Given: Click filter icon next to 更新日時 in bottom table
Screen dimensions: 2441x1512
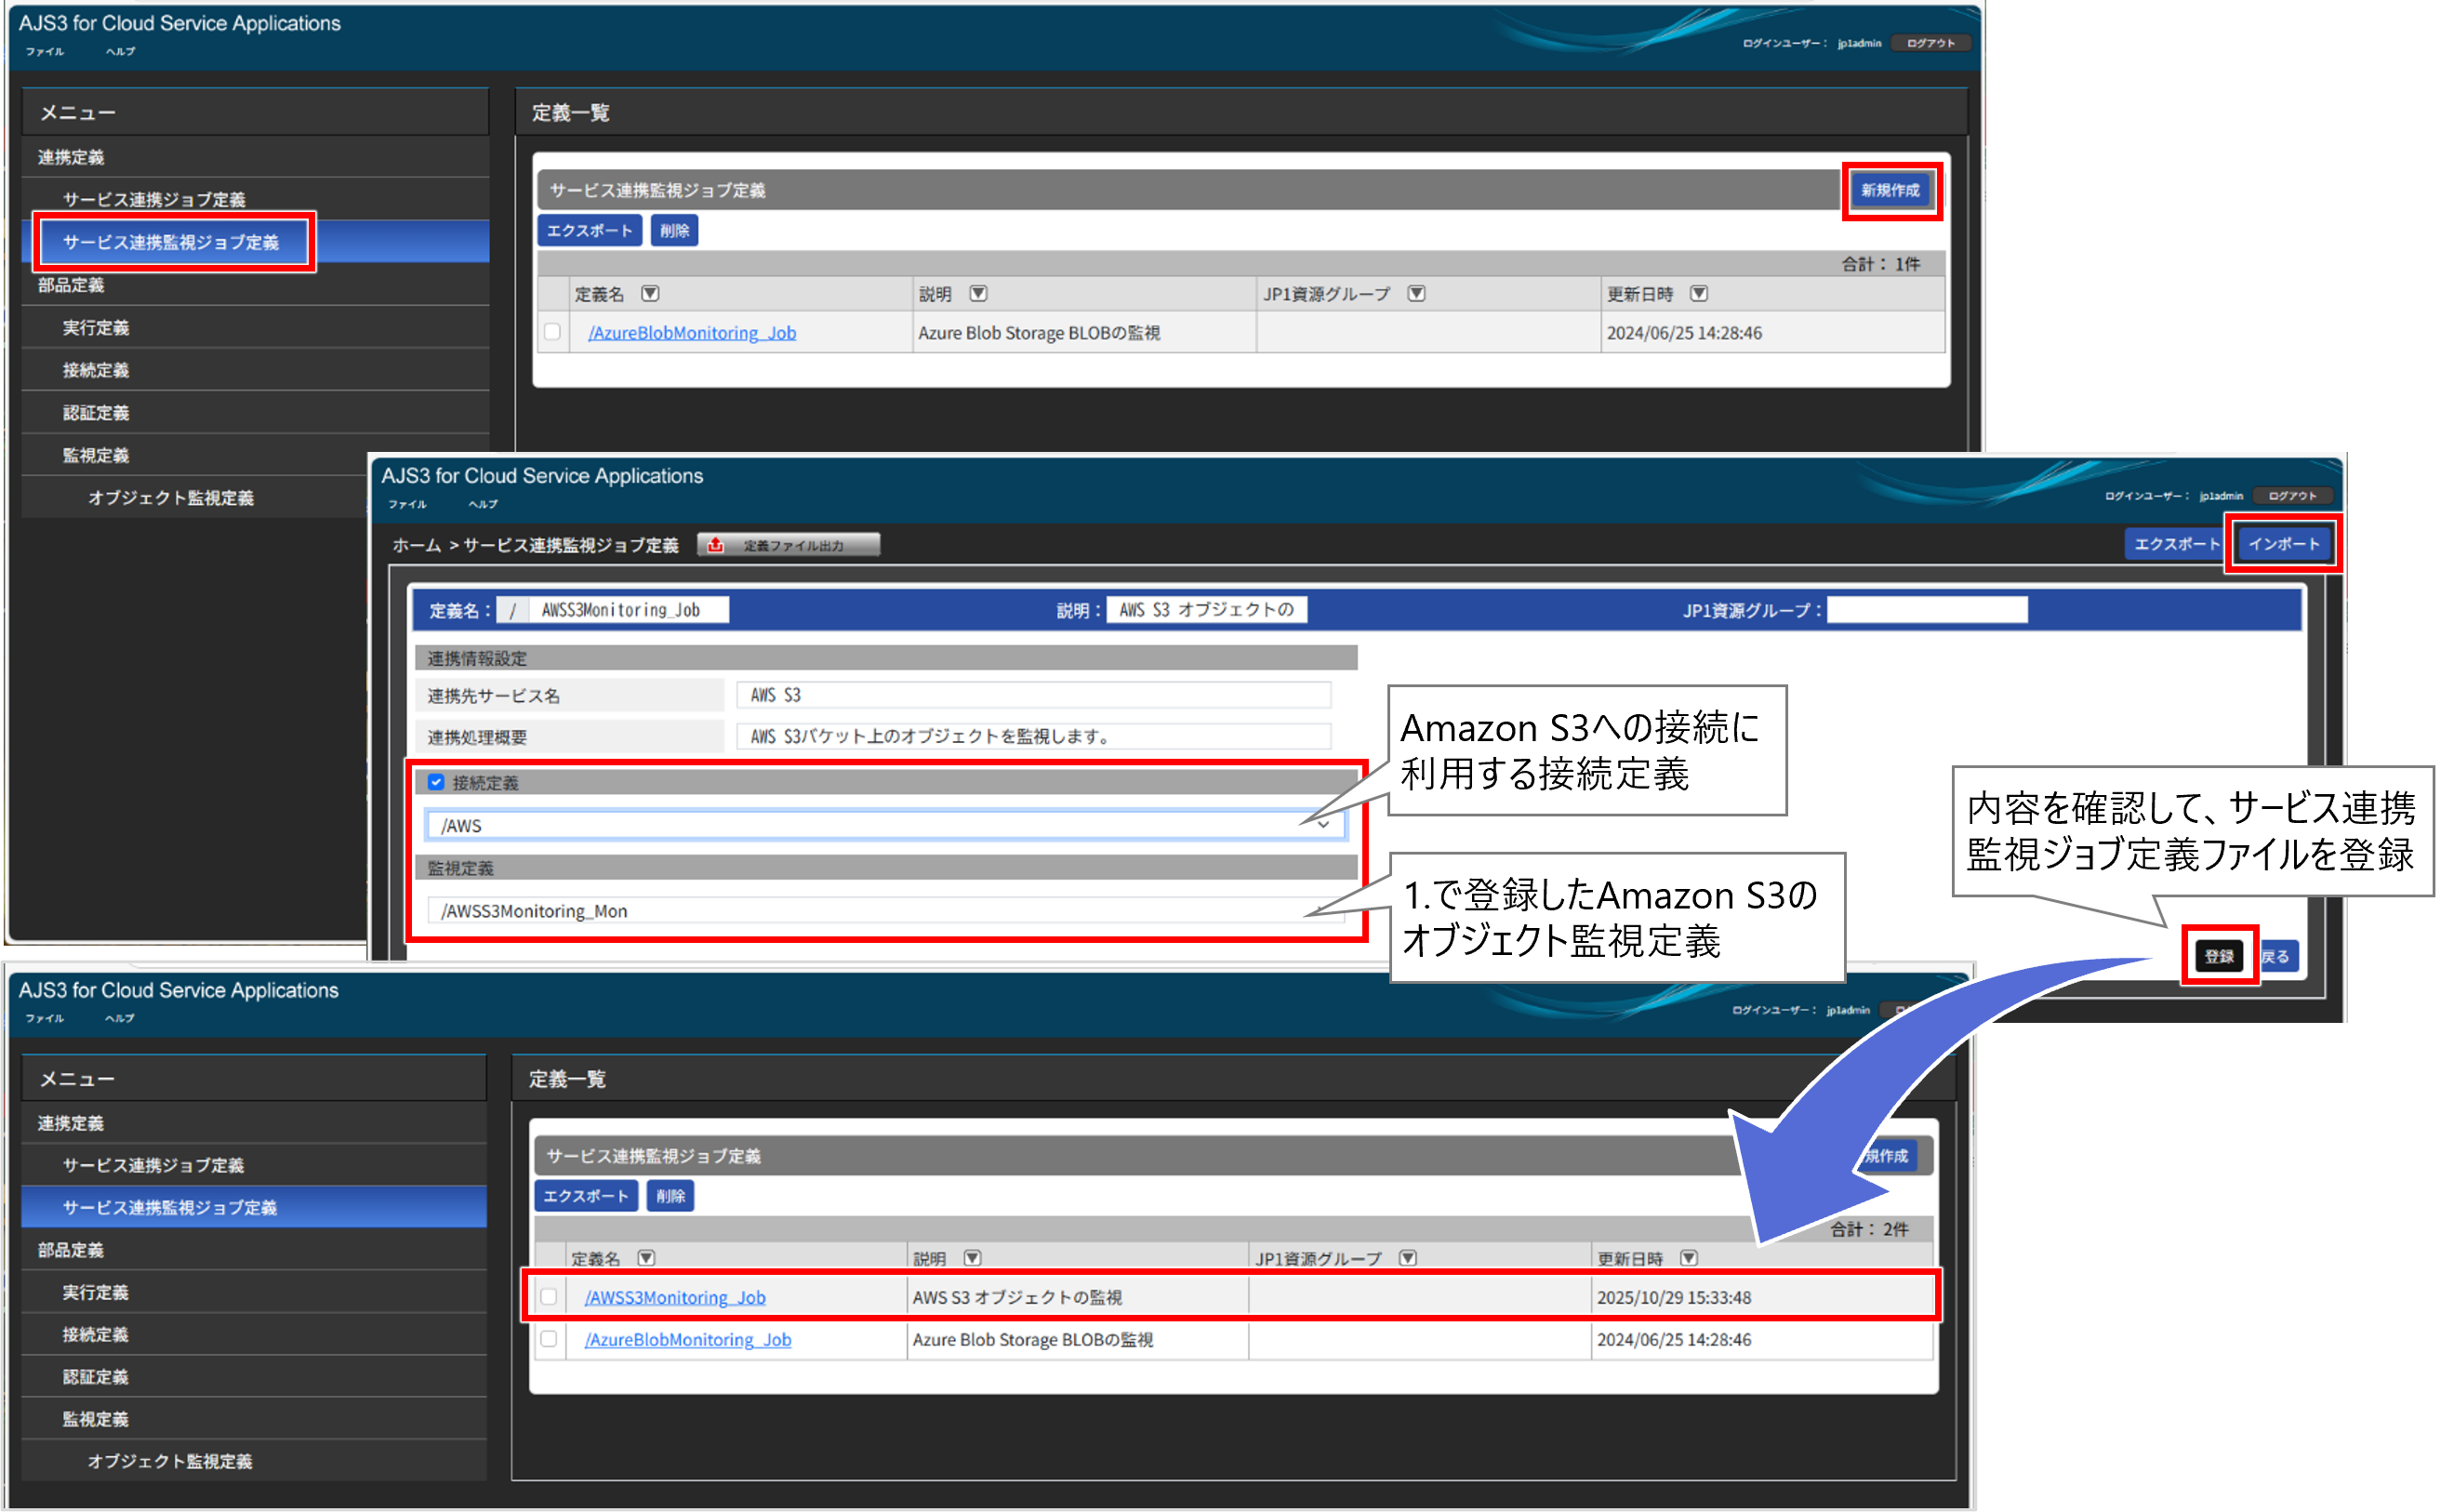Looking at the screenshot, I should click(1689, 1258).
